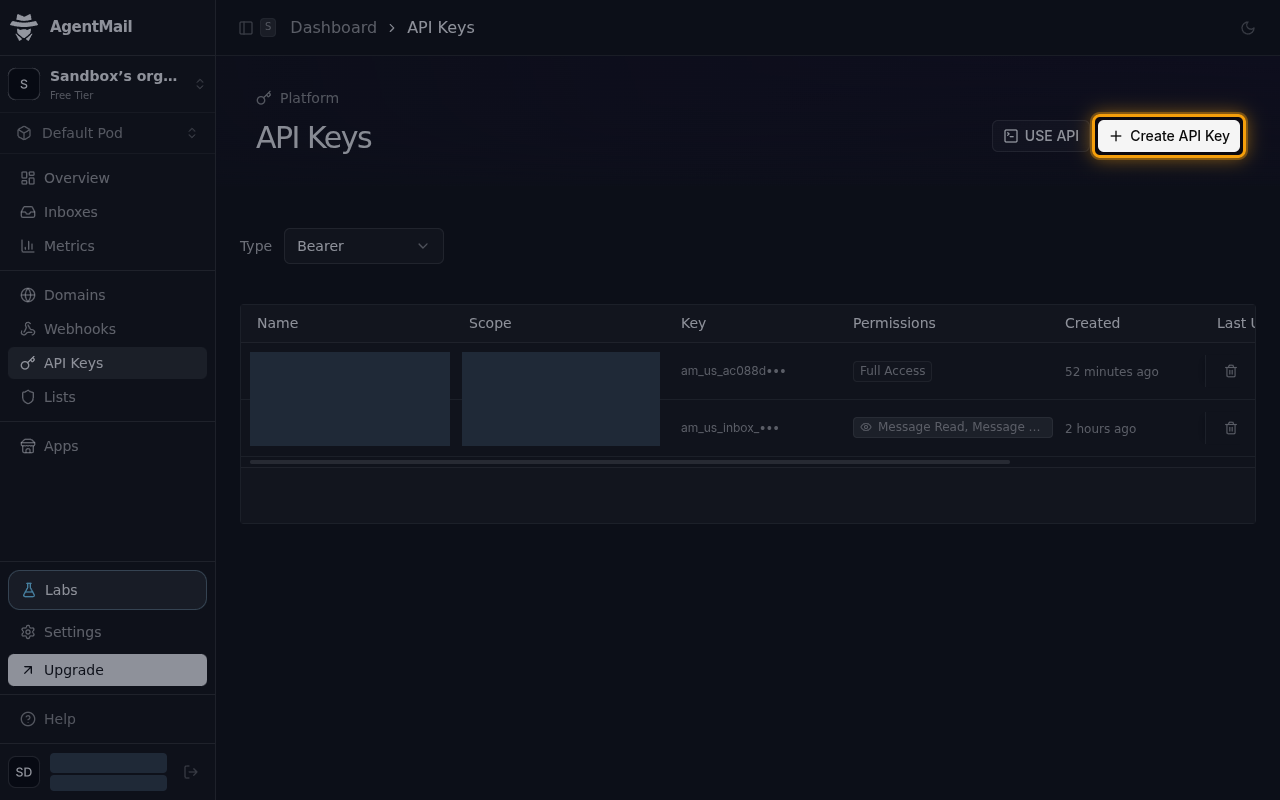The image size is (1280, 800).
Task: Go to Inboxes in sidebar
Action: [107, 212]
